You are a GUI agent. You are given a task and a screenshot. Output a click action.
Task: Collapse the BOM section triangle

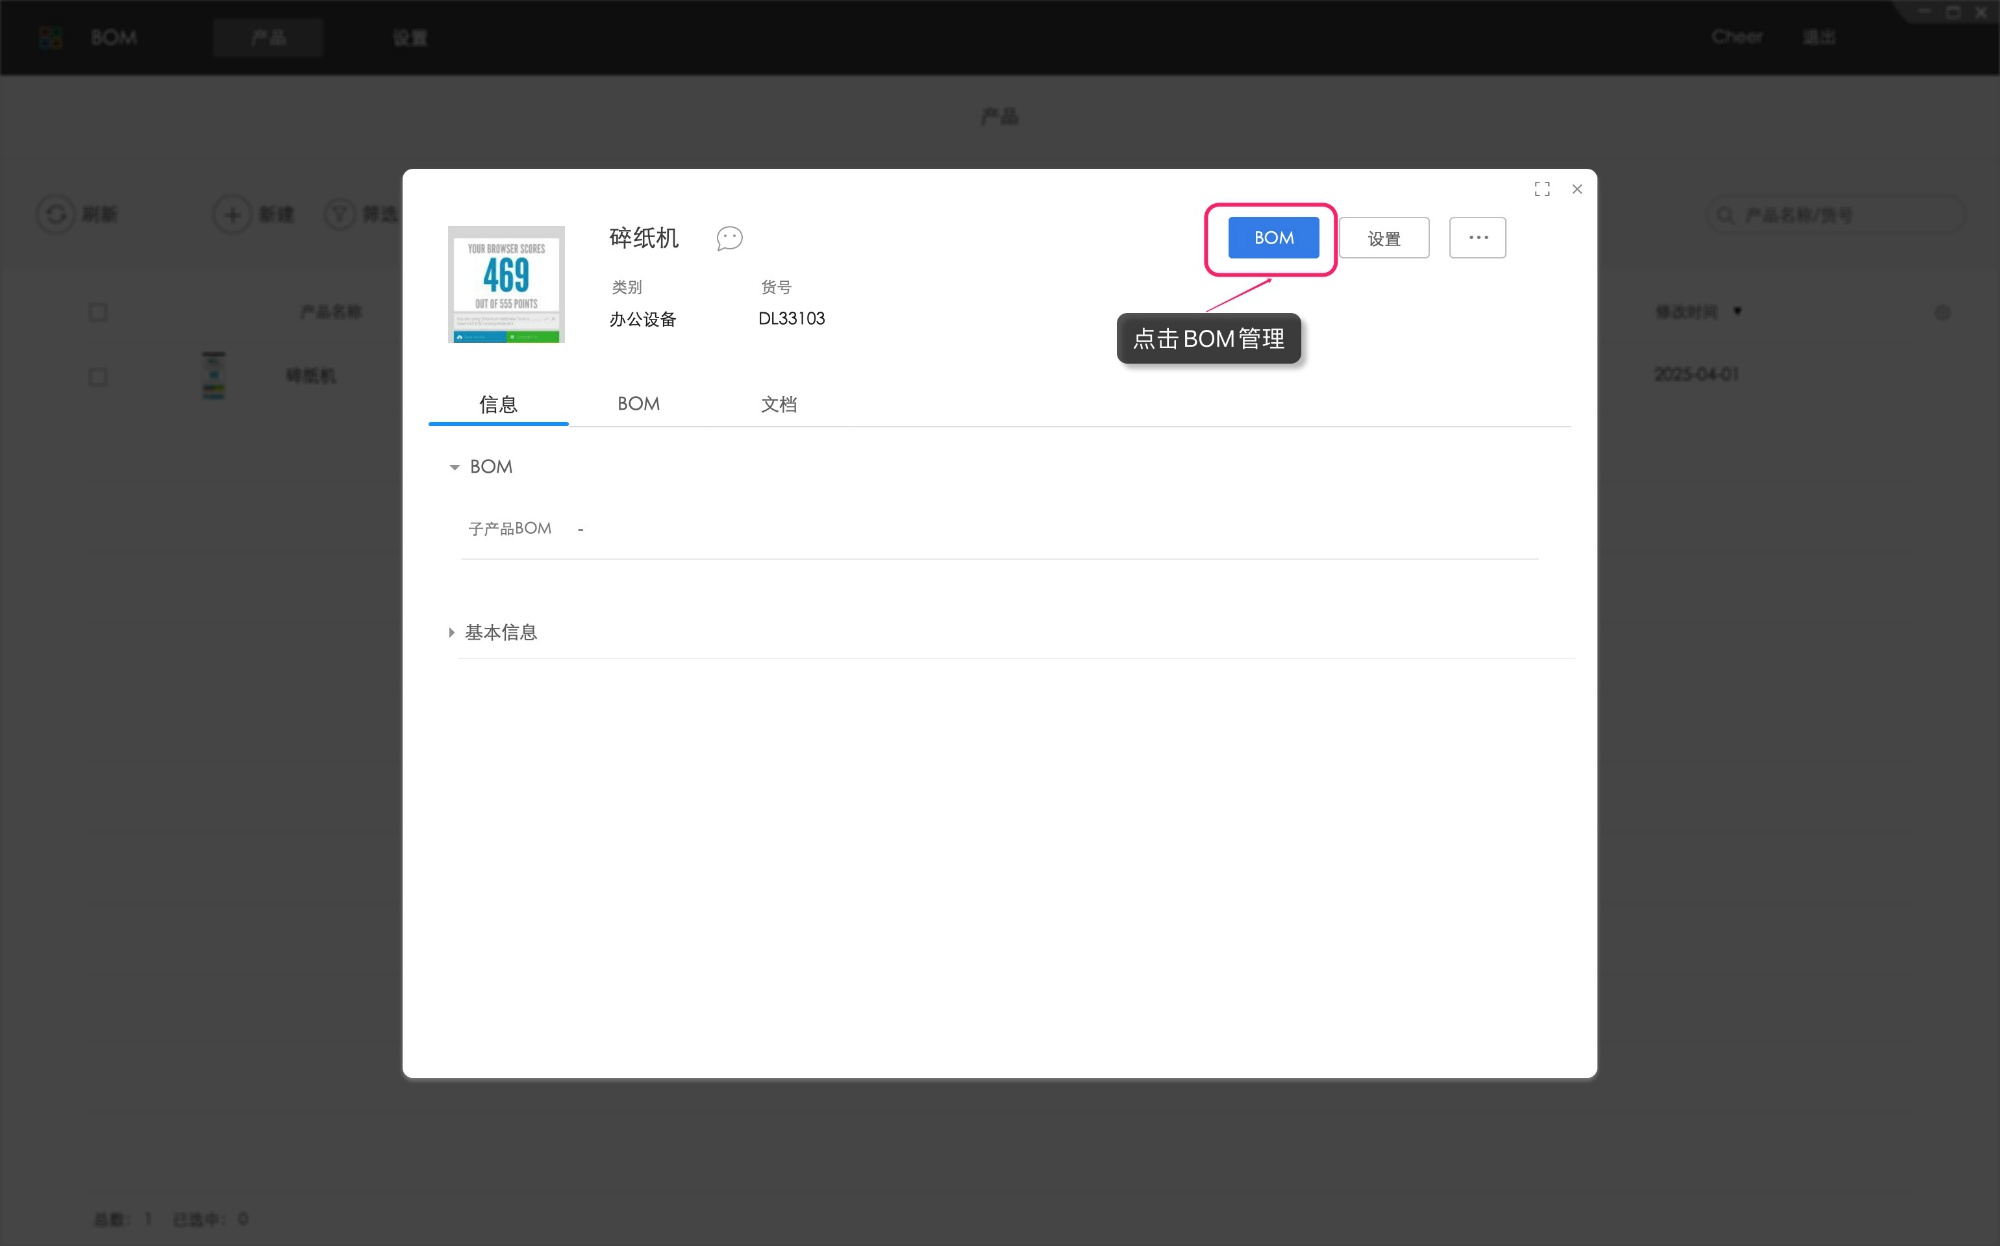coord(454,467)
